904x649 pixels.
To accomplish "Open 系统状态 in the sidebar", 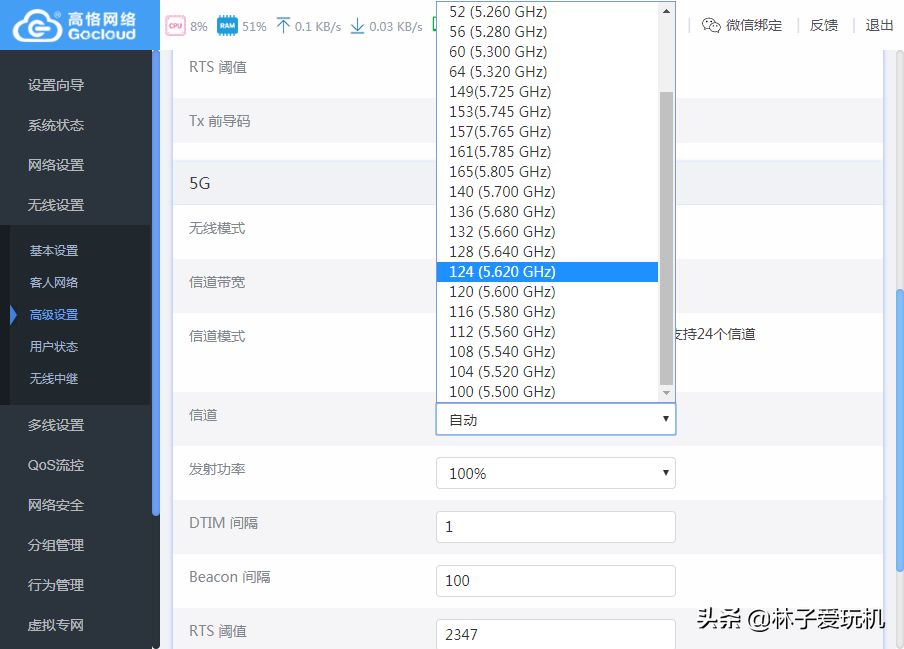I will pyautogui.click(x=56, y=124).
